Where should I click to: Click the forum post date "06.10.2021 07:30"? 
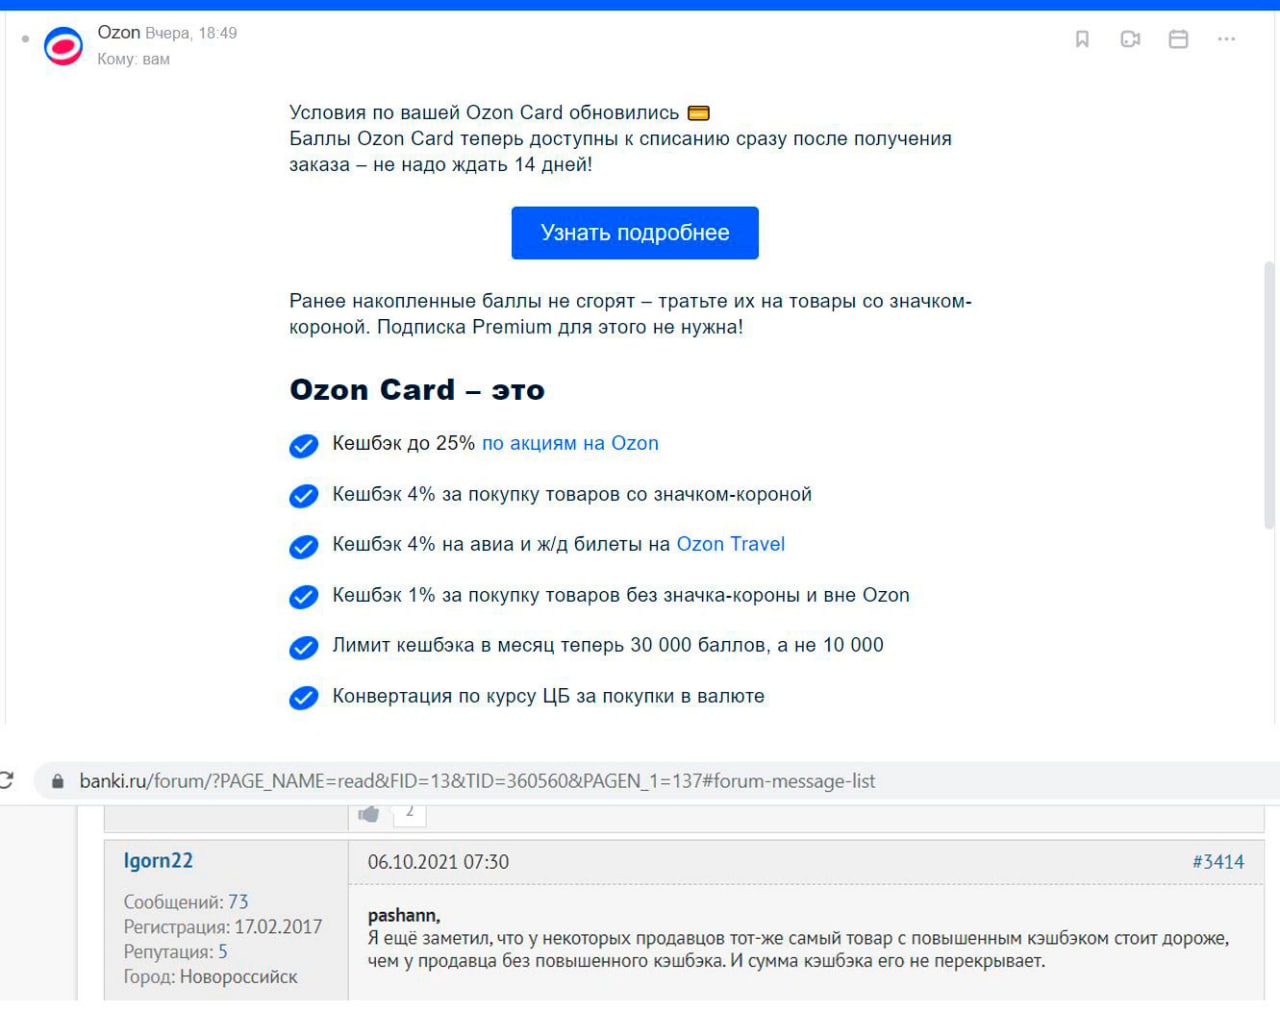(438, 862)
